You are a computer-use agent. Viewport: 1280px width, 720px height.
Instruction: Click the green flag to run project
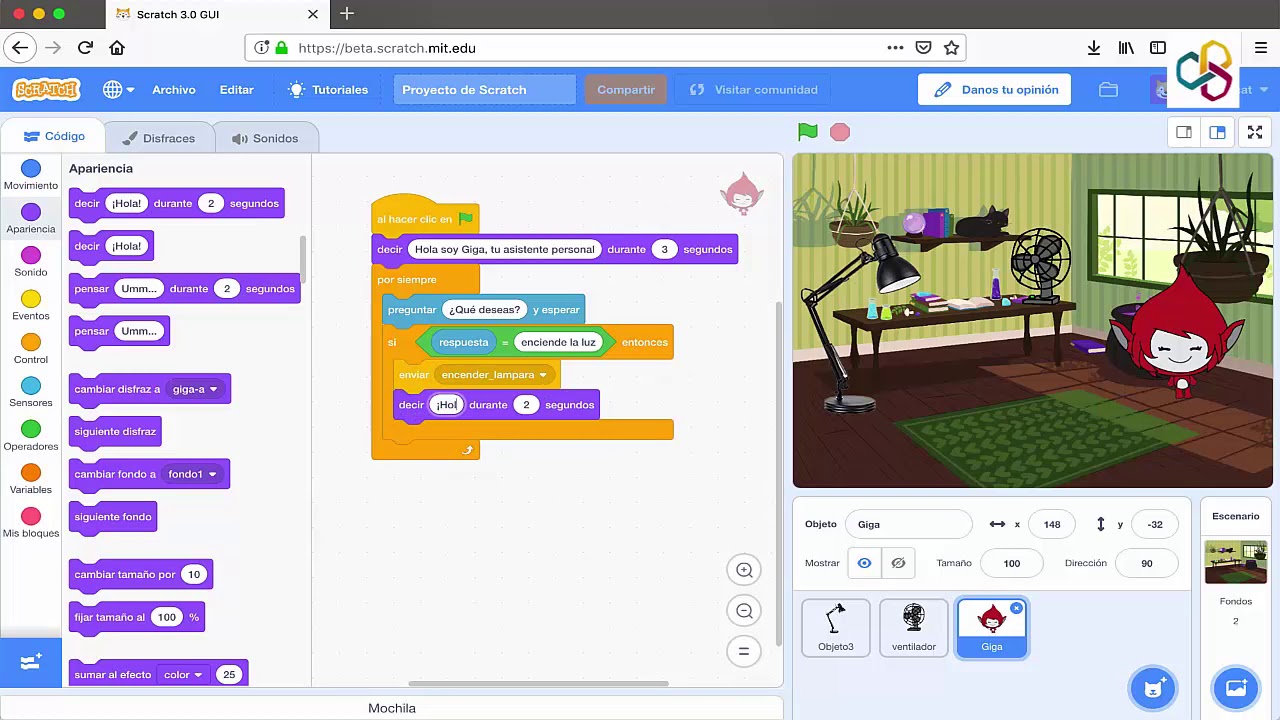pyautogui.click(x=808, y=132)
